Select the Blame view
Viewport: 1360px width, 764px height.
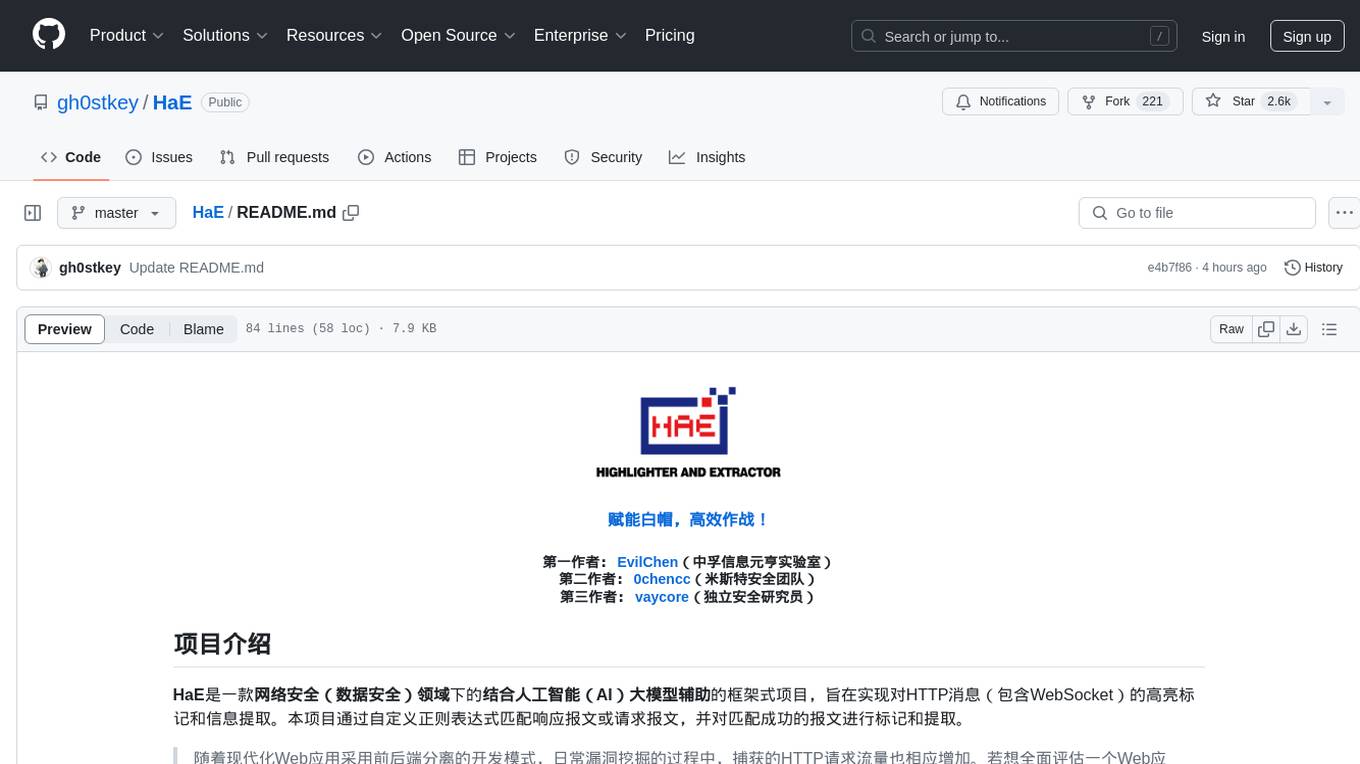(203, 329)
